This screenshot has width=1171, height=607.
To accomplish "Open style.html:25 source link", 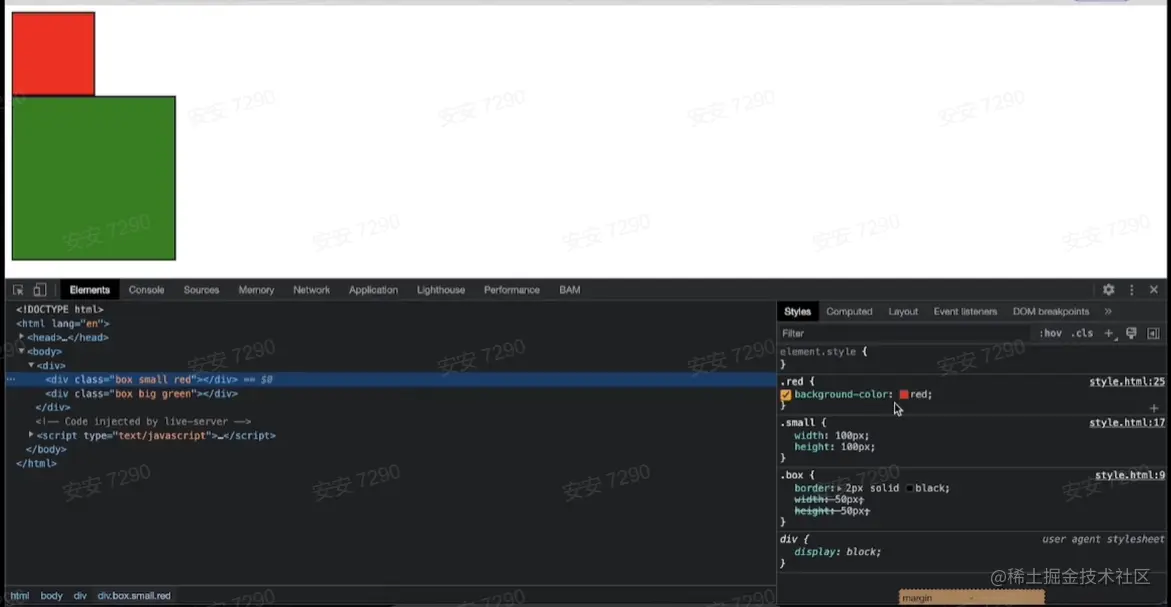I will tap(1126, 382).
